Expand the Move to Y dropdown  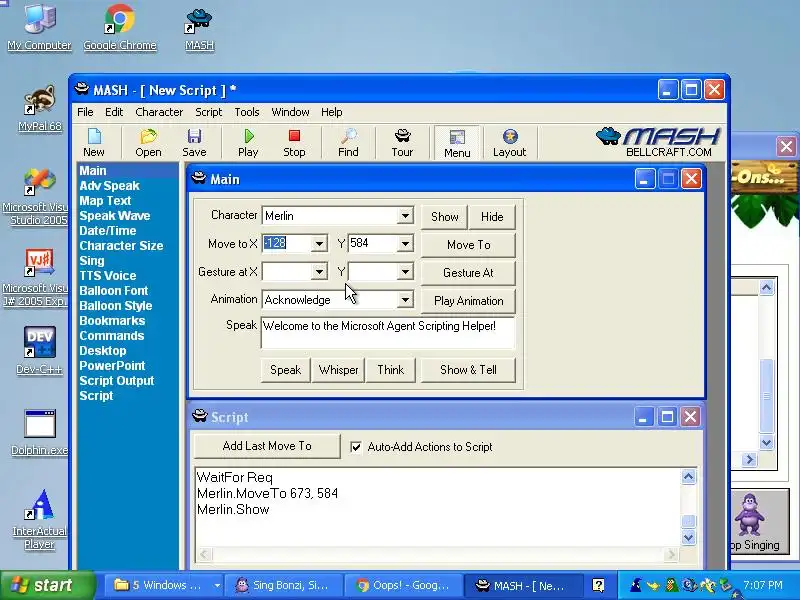pos(405,244)
